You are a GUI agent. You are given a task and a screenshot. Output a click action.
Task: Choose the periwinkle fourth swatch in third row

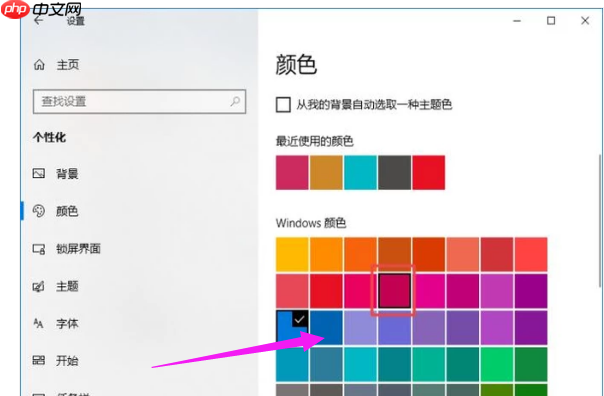click(394, 328)
